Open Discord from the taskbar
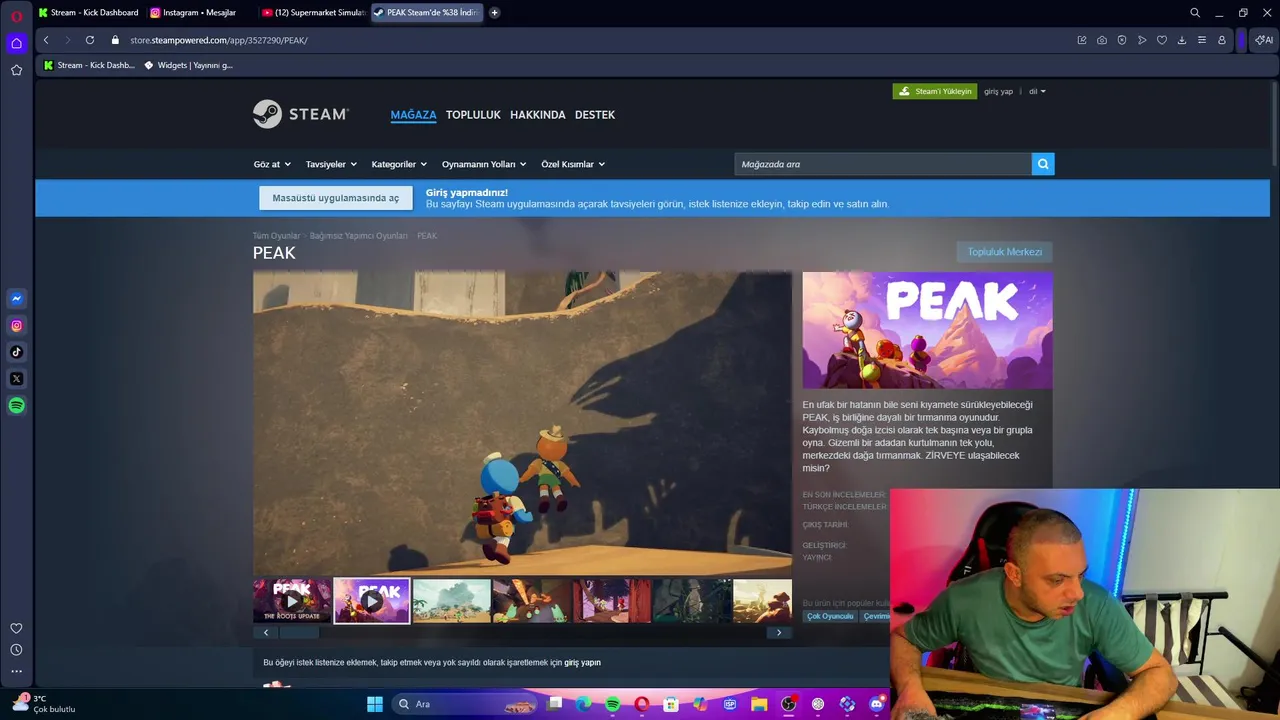 pos(877,704)
